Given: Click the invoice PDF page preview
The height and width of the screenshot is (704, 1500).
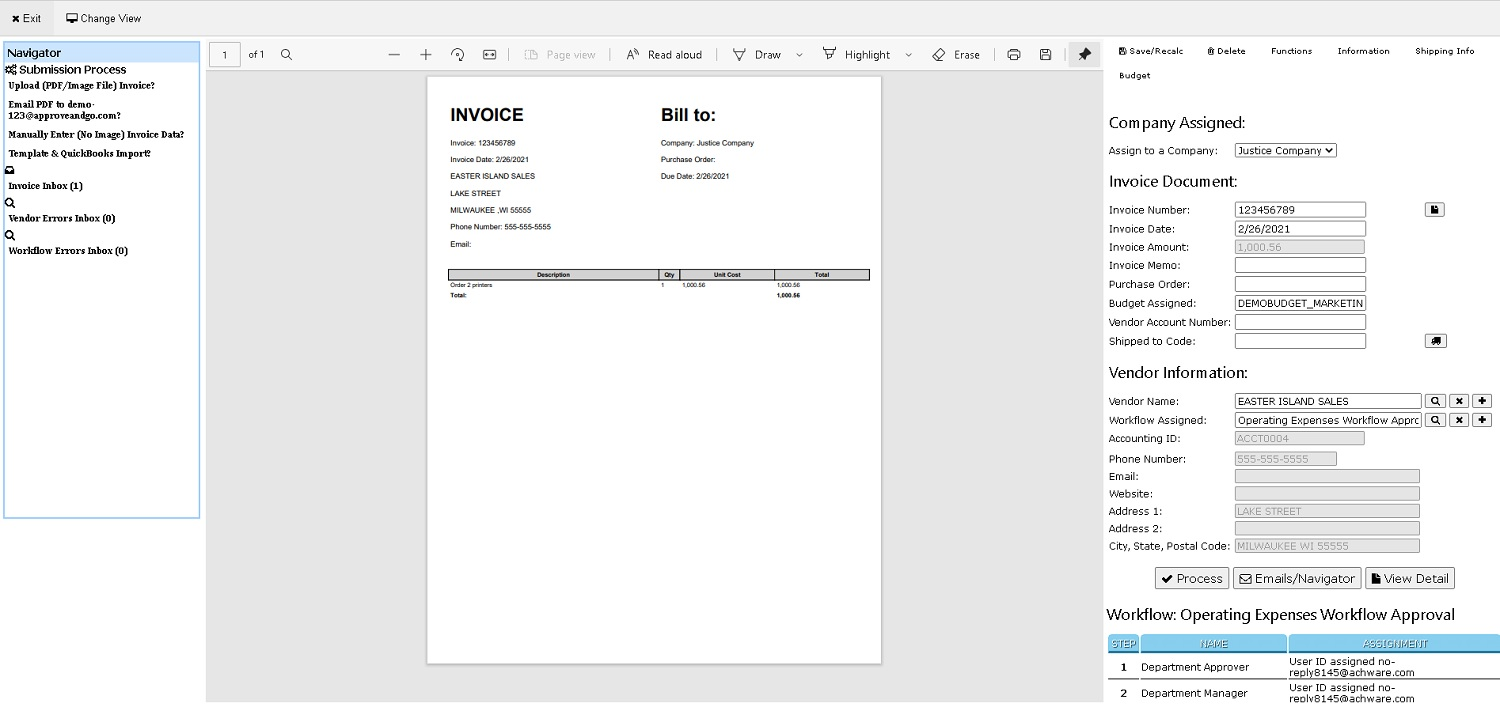Looking at the screenshot, I should [x=654, y=370].
